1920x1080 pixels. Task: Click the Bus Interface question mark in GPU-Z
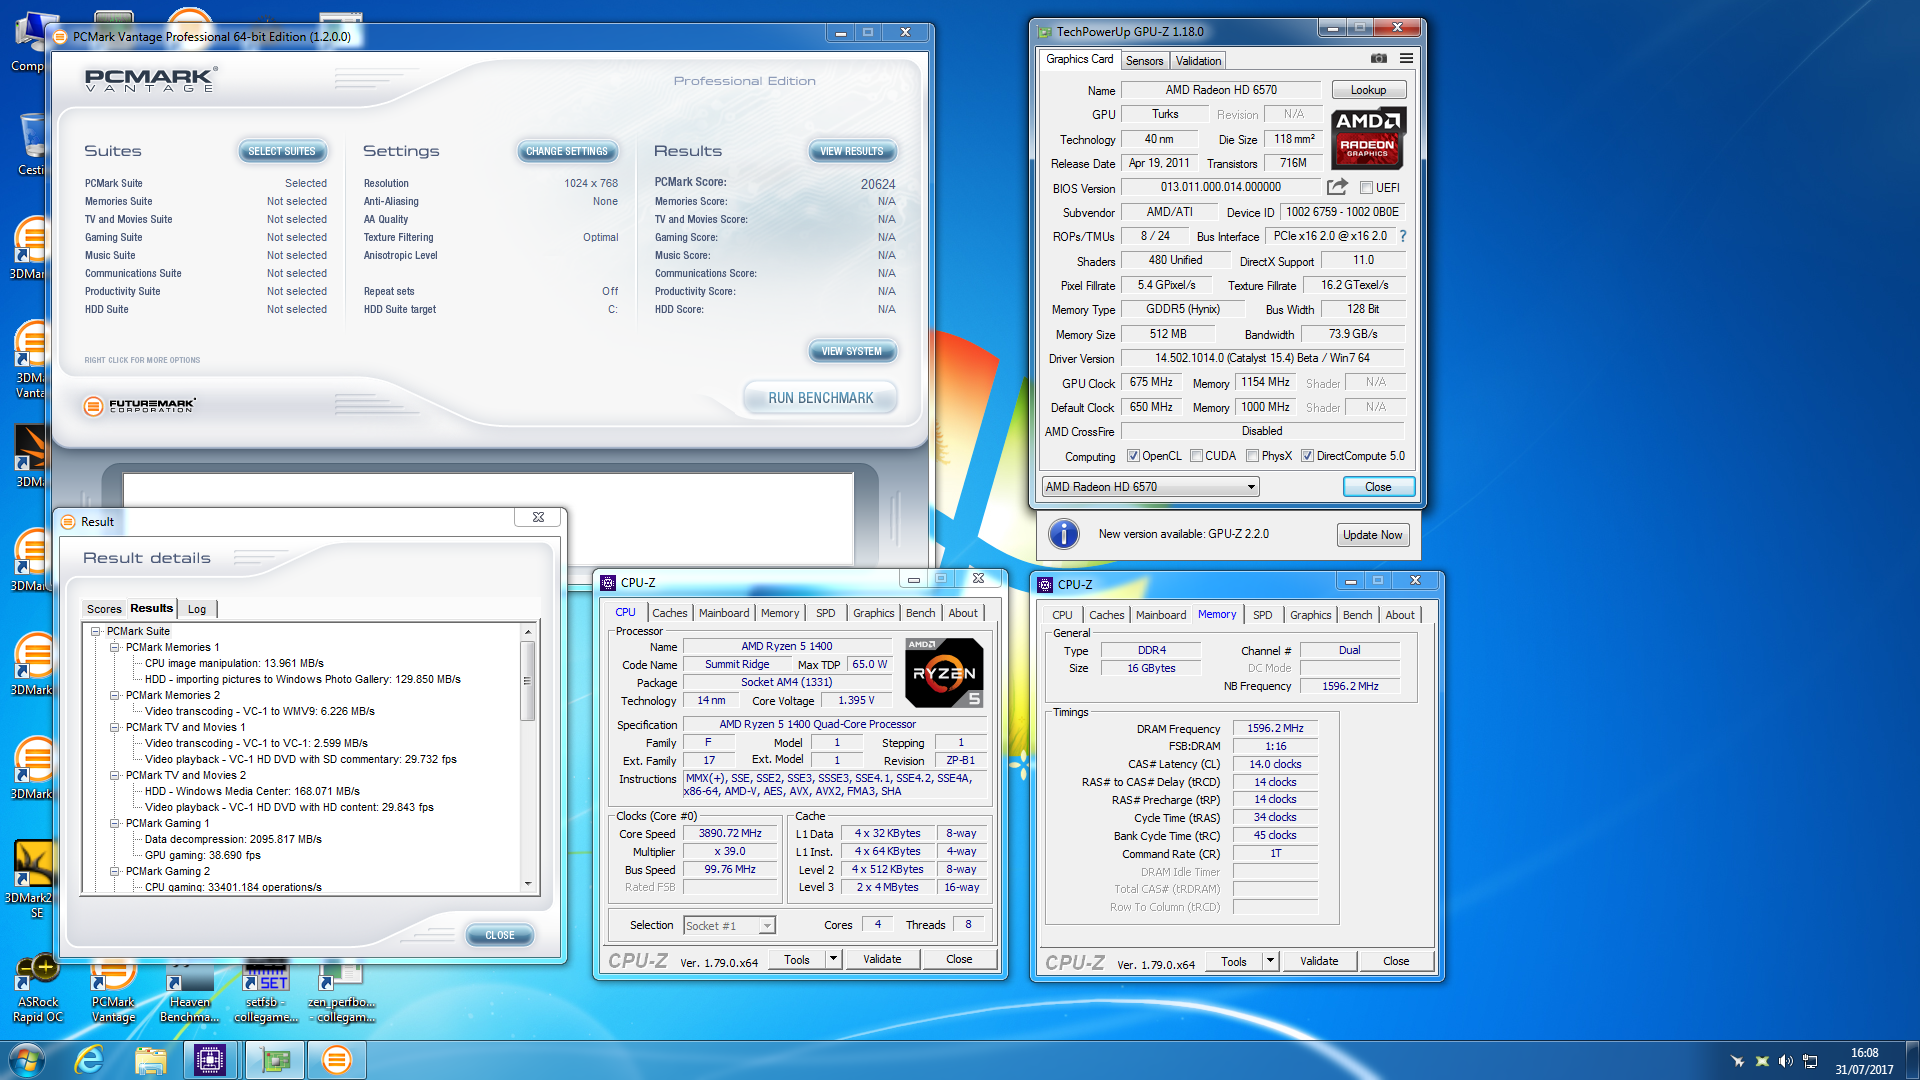(1403, 236)
